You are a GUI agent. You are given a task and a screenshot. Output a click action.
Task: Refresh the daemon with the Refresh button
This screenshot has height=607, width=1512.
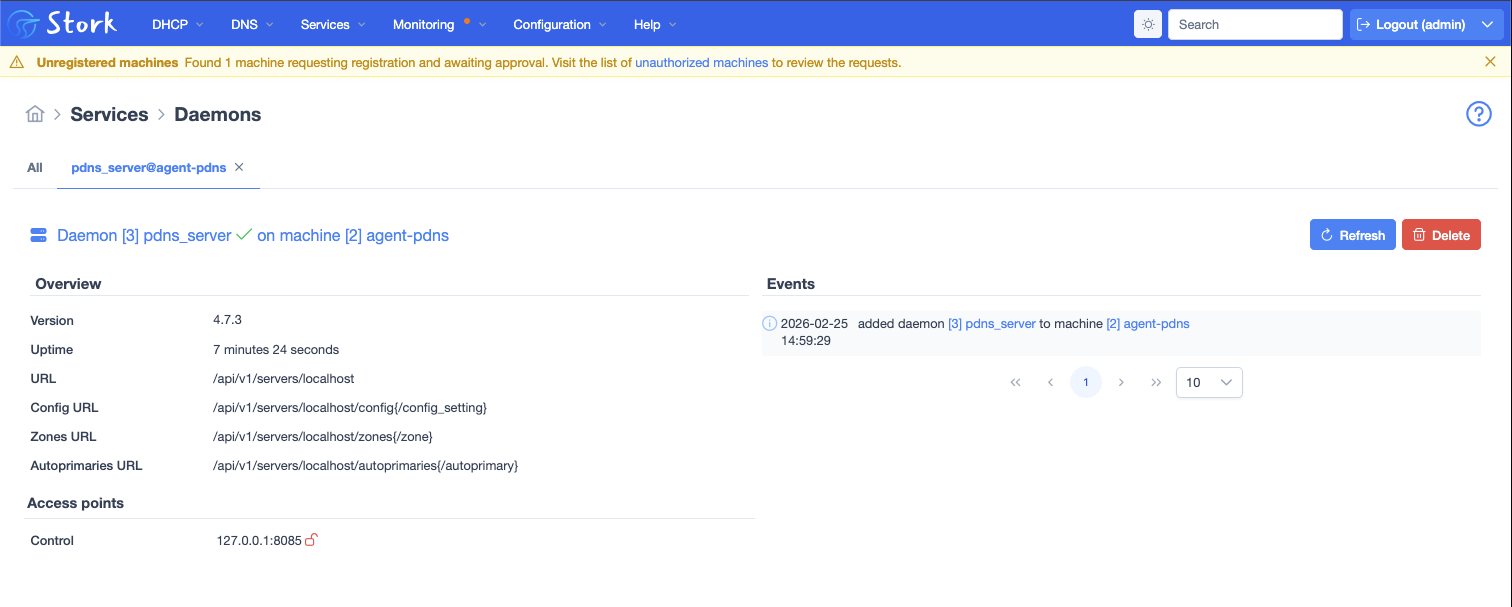pos(1352,234)
